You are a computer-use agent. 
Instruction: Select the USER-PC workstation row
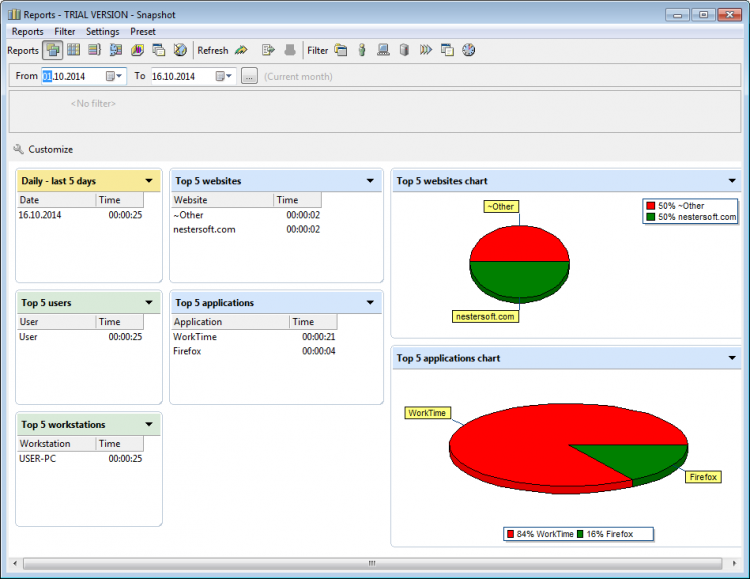[80, 458]
